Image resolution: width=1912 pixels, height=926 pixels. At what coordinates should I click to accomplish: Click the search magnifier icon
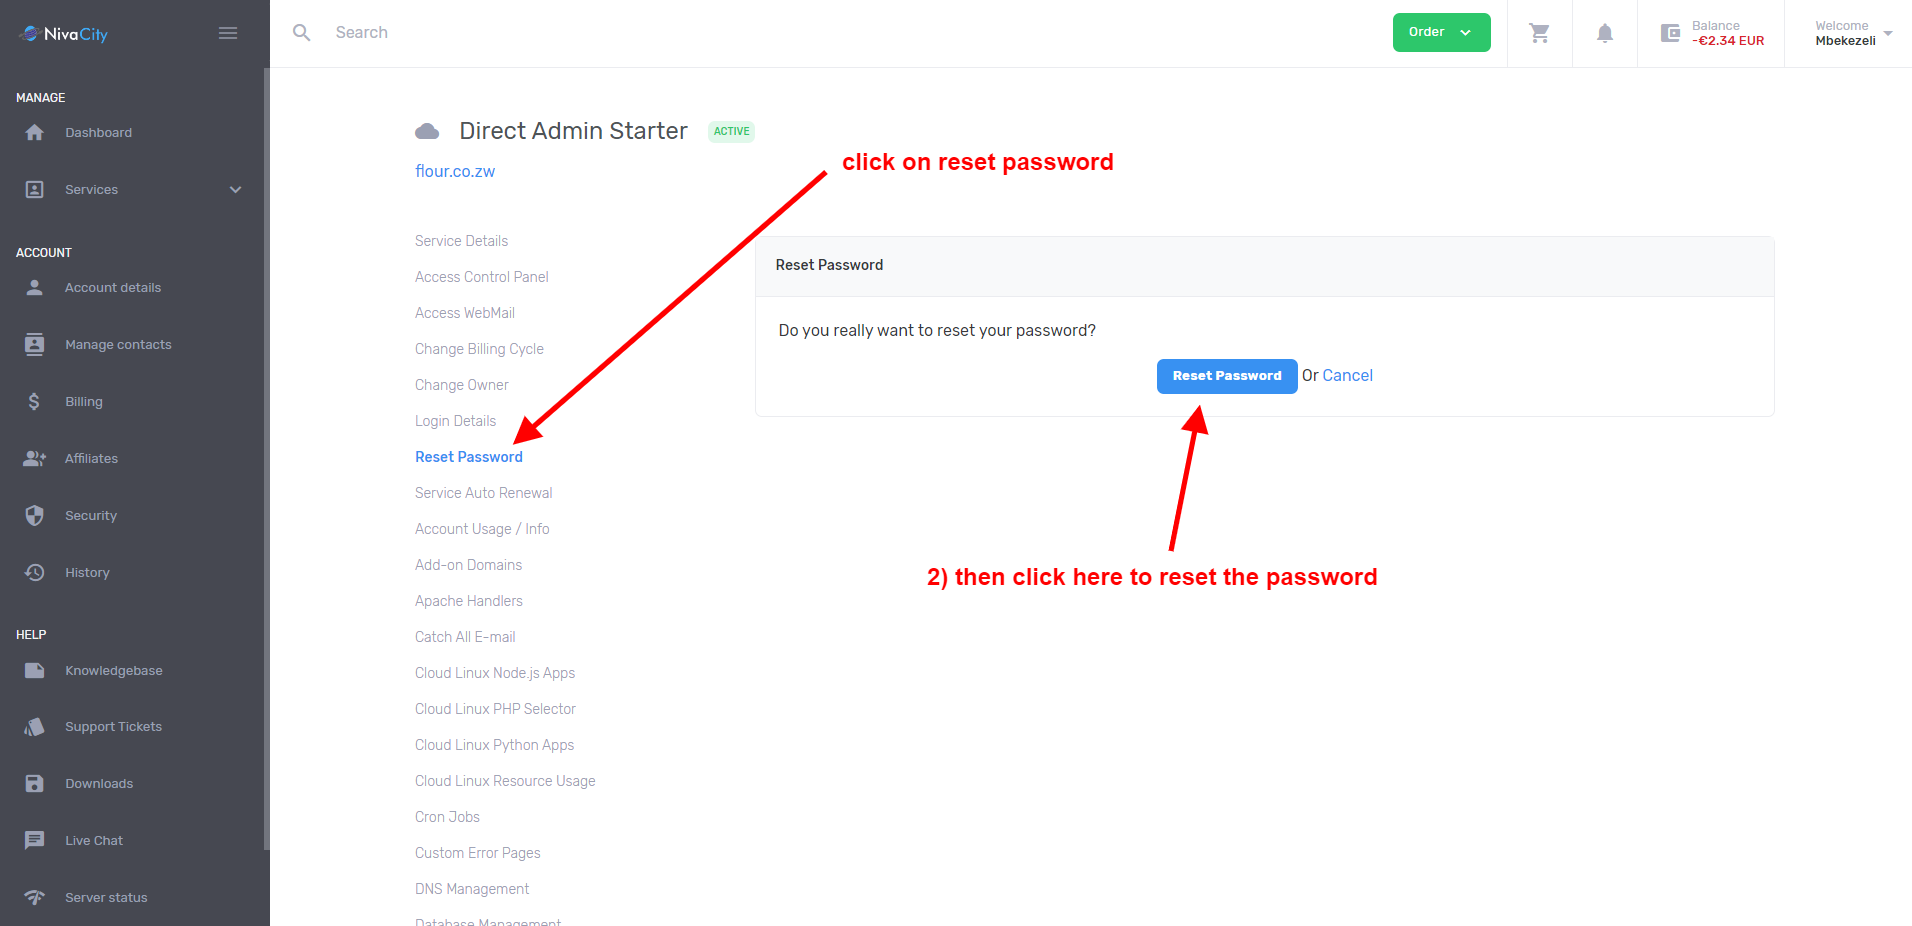301,33
